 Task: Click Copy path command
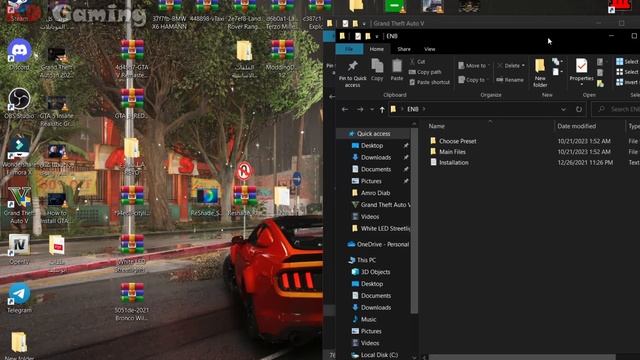[425, 72]
